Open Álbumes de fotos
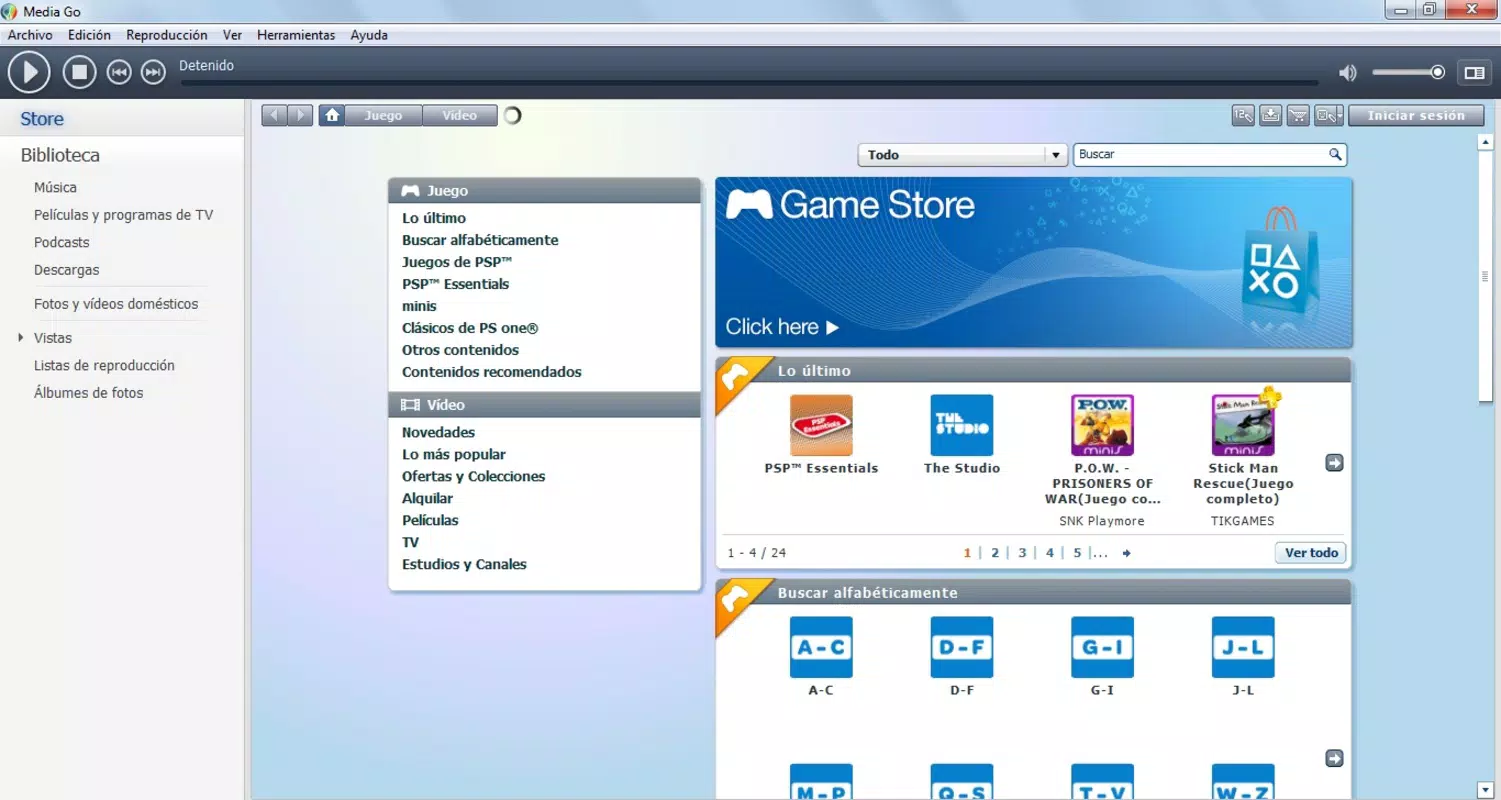This screenshot has height=800, width=1501. click(x=88, y=393)
